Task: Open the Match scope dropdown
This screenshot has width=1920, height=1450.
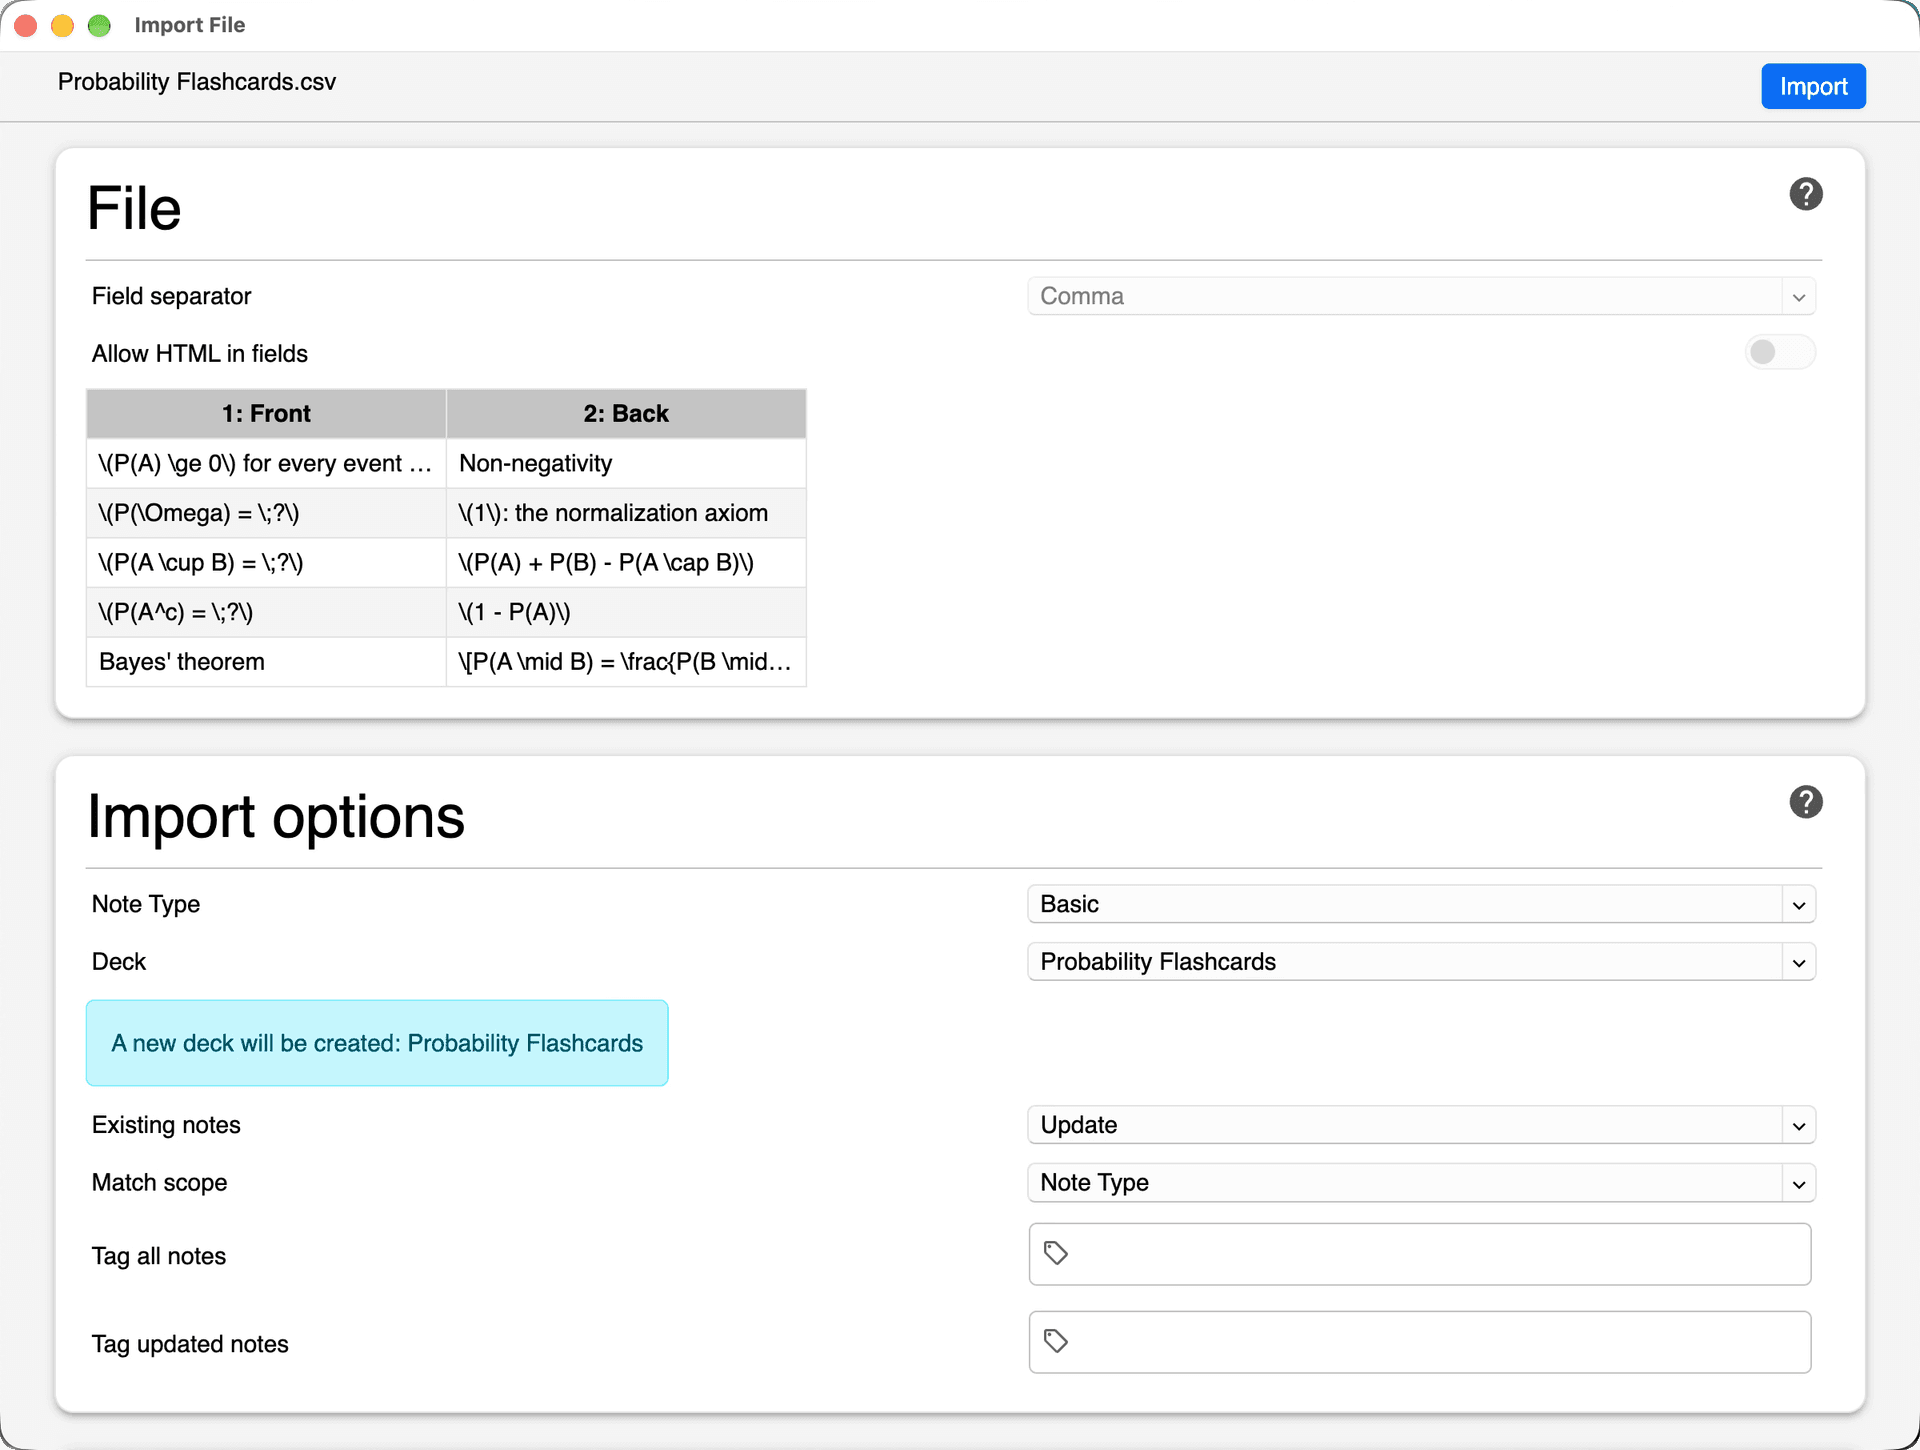Action: (x=1421, y=1183)
